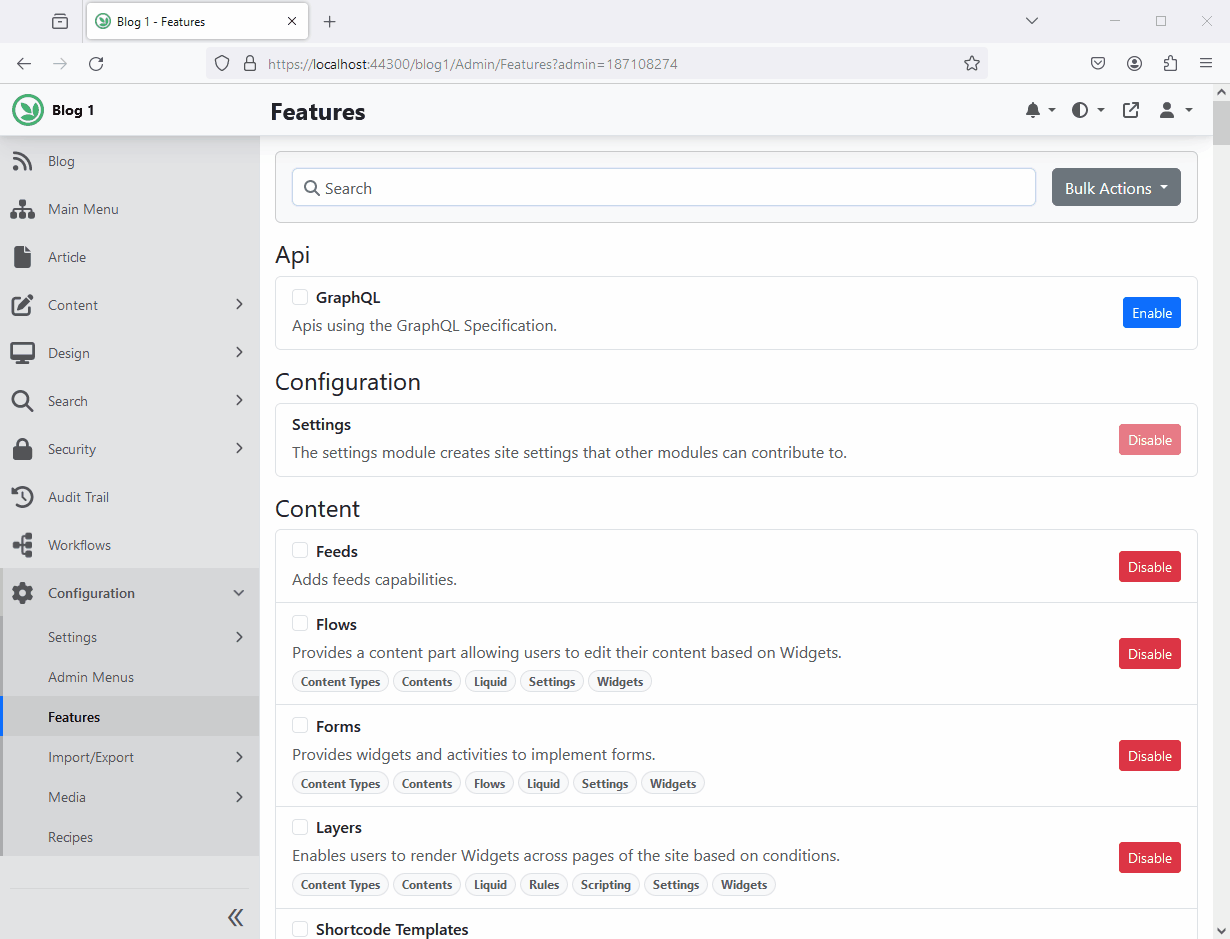Disable the Forms feature

click(1150, 756)
